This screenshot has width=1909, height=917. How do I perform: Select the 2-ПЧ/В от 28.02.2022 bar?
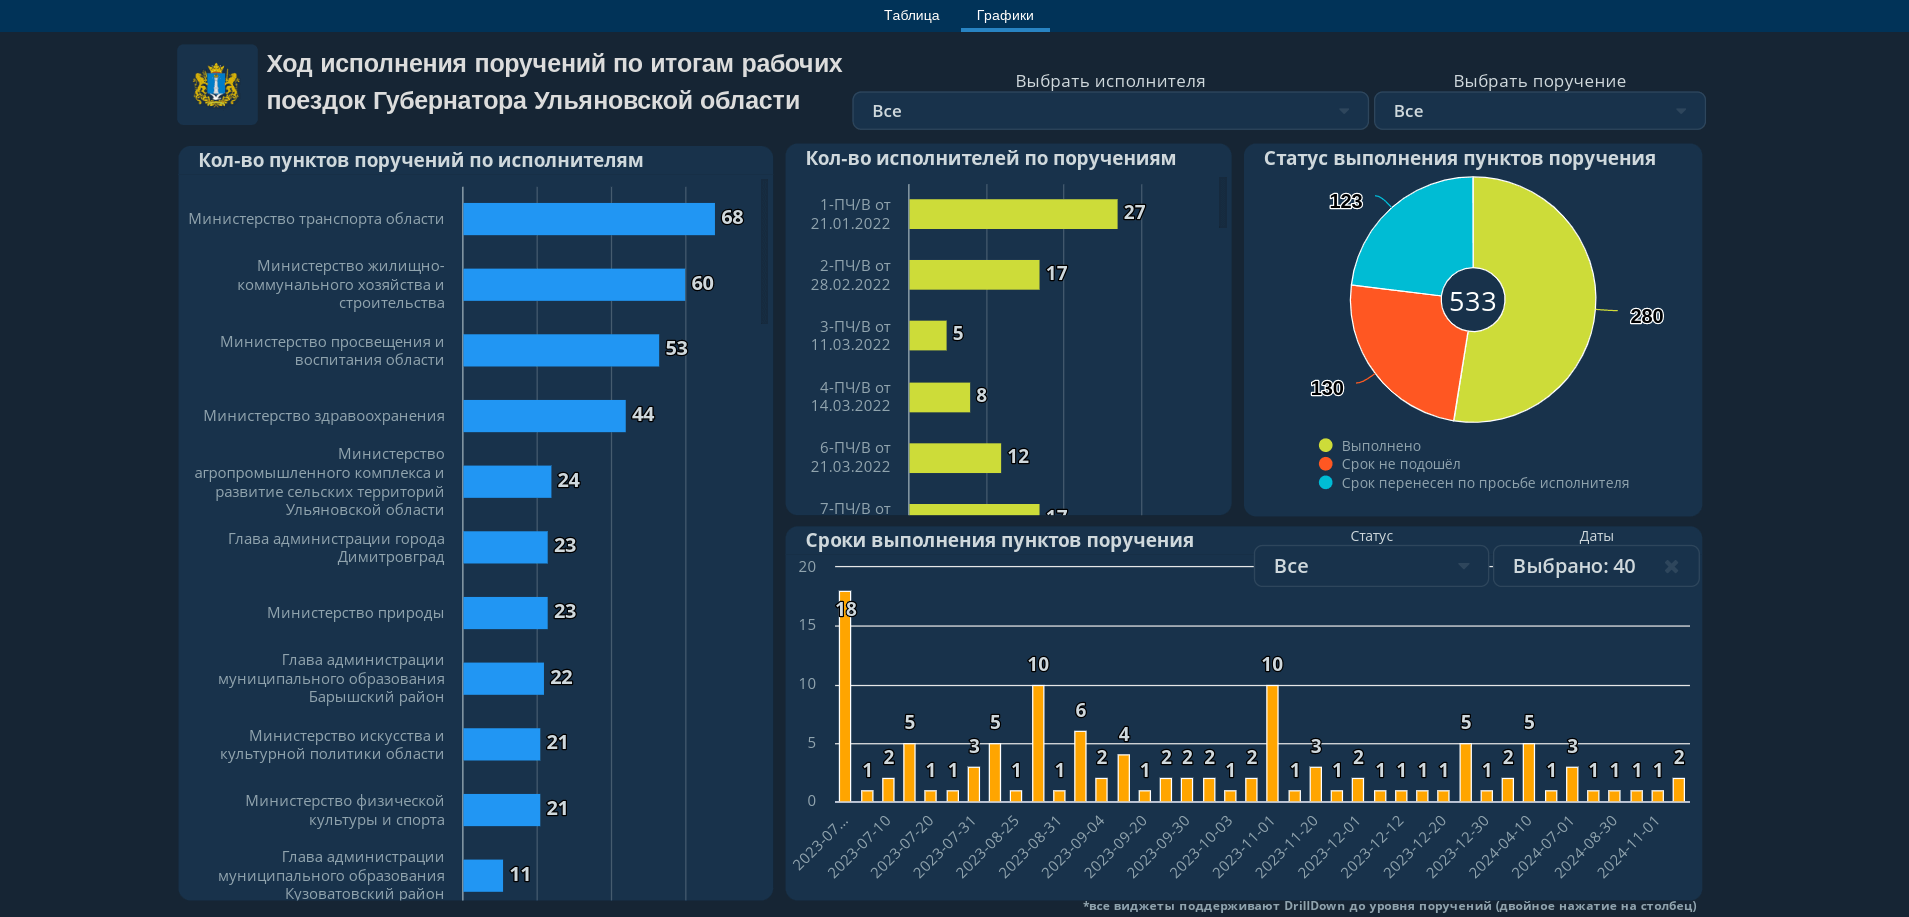(974, 275)
